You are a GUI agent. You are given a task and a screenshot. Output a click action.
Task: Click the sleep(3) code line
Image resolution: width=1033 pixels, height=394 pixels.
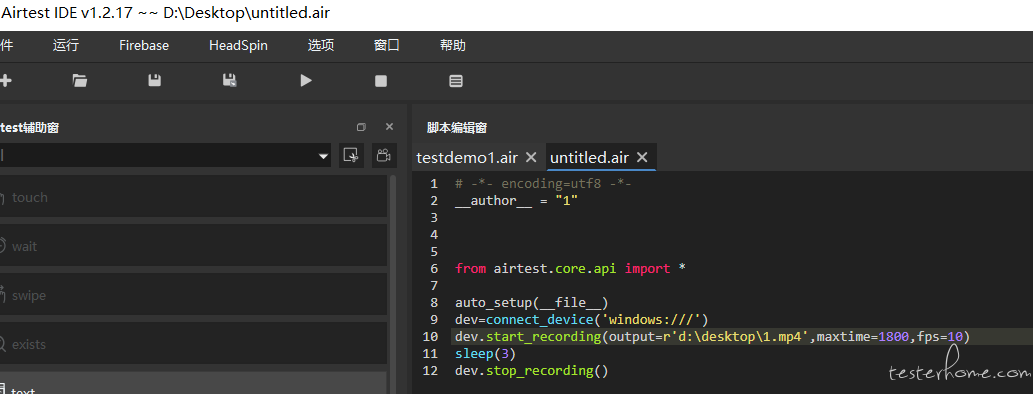pos(485,354)
